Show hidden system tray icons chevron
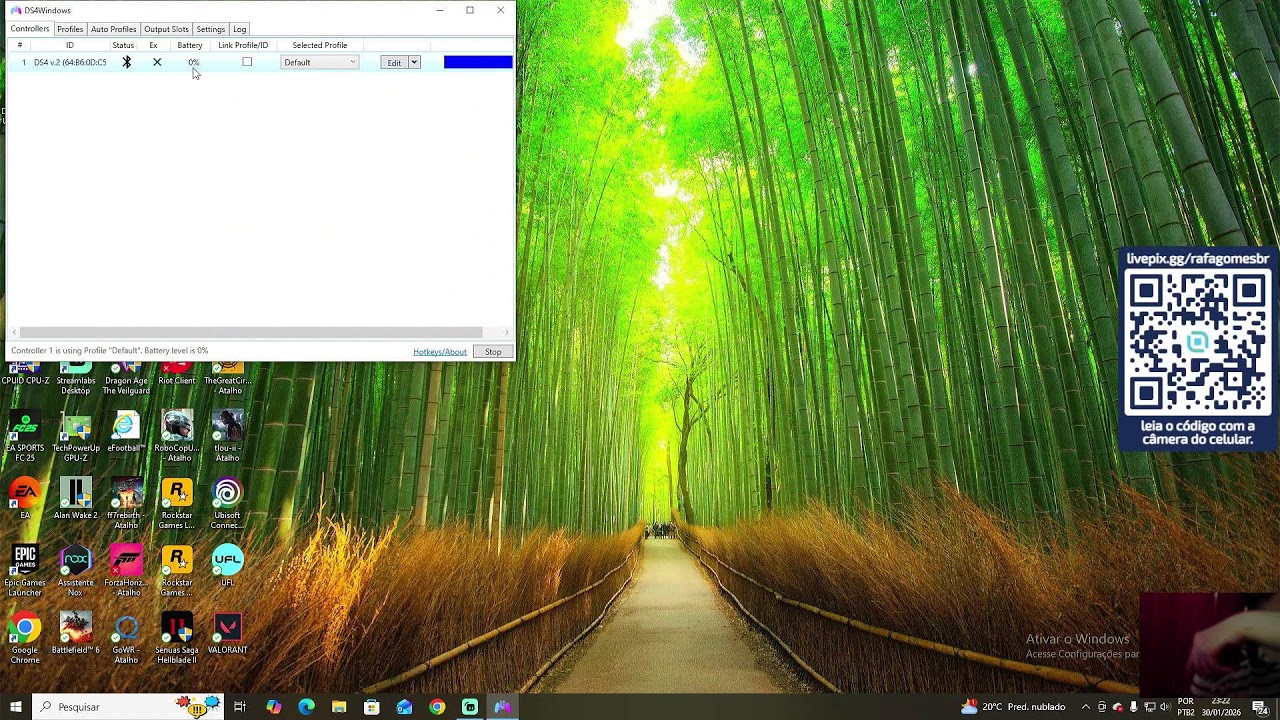The image size is (1280, 720). [1086, 707]
